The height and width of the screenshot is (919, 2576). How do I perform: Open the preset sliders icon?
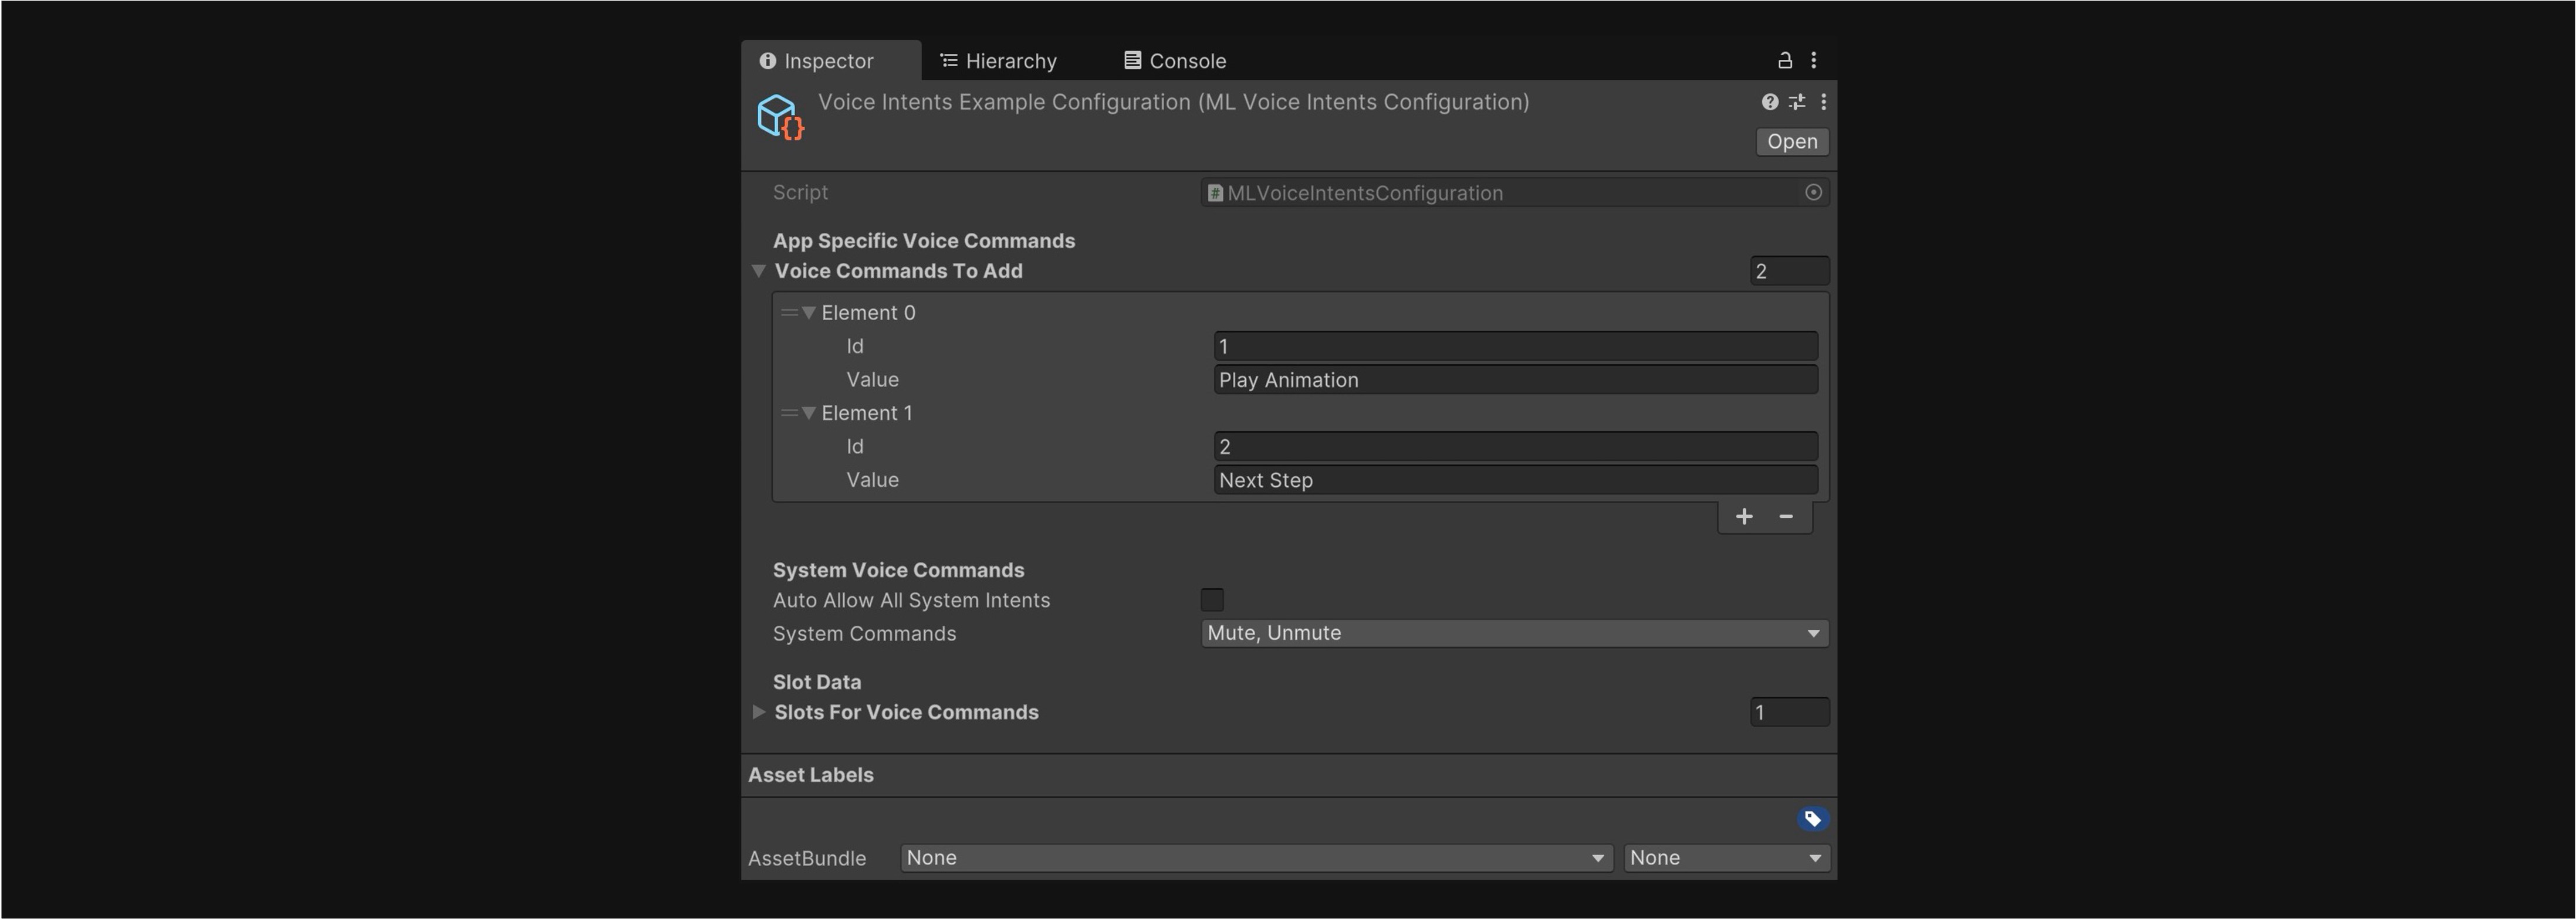[1797, 102]
